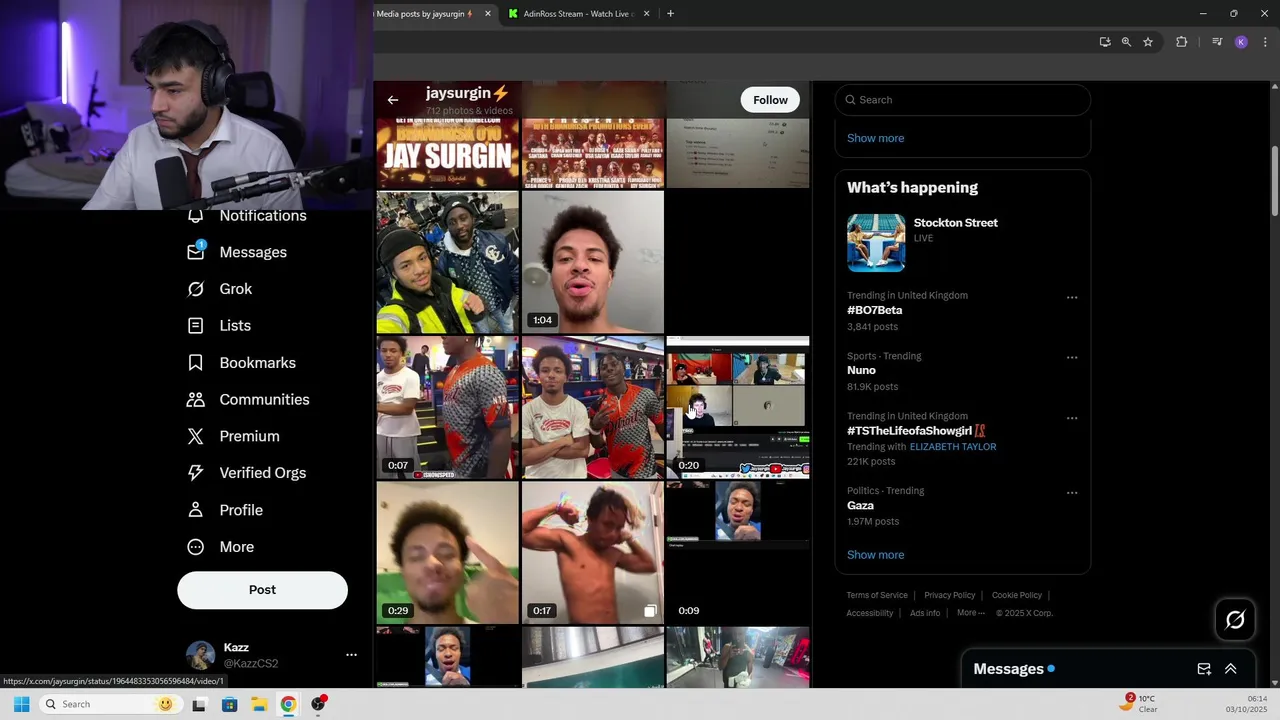Follow jaysurgin with Follow button

(770, 100)
